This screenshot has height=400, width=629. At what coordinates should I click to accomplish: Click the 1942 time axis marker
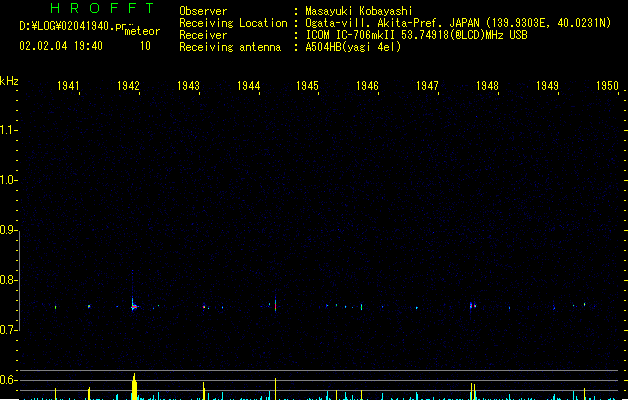coord(128,86)
